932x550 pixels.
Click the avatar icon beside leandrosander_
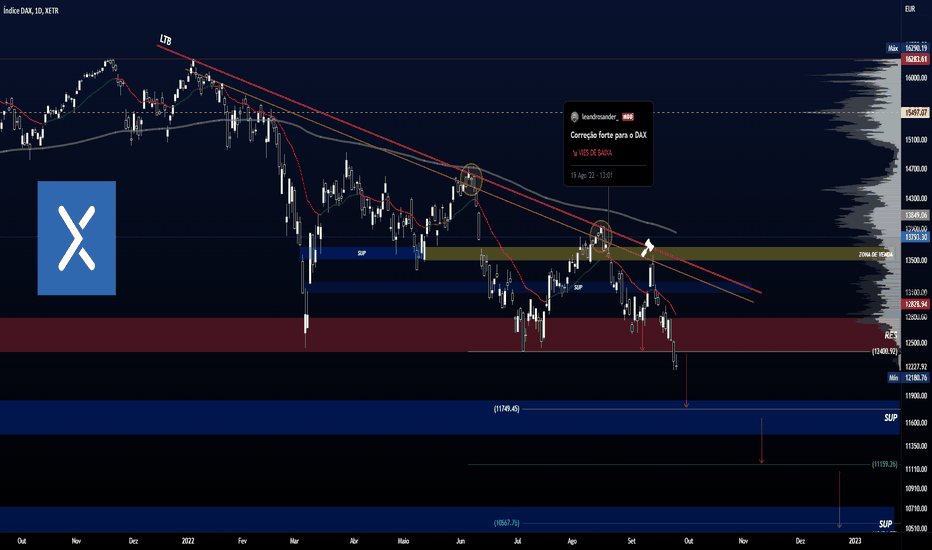point(574,117)
